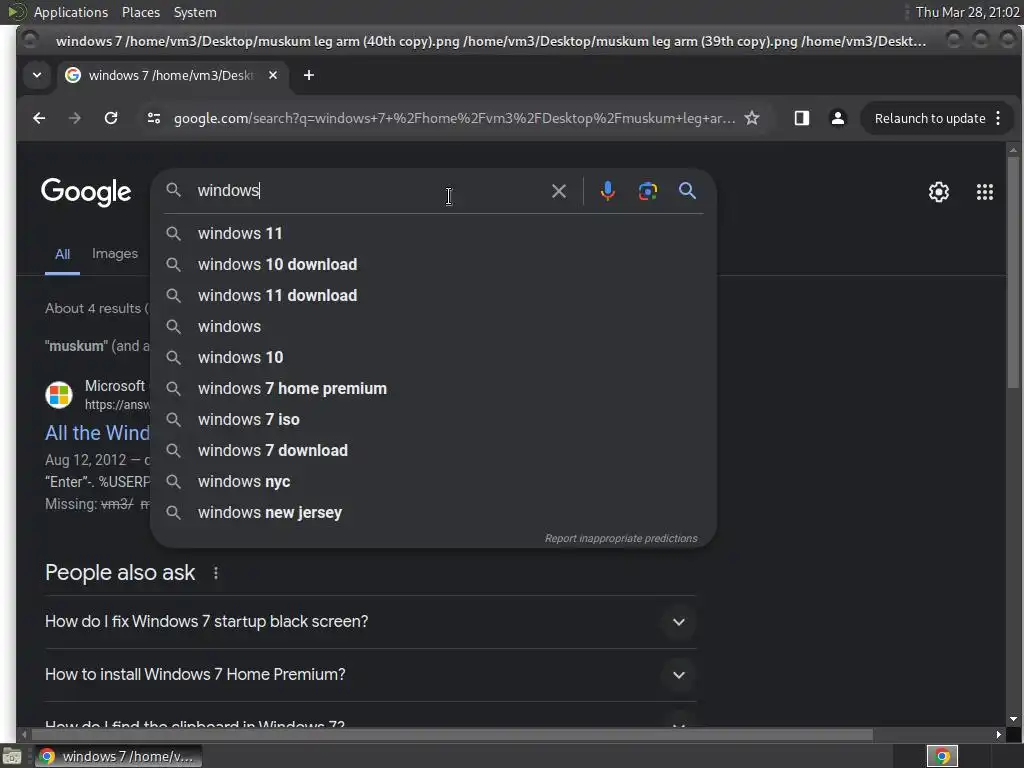Click the taskbar 'windows 7 /home/v...' window button
The height and width of the screenshot is (768, 1024).
(x=118, y=756)
